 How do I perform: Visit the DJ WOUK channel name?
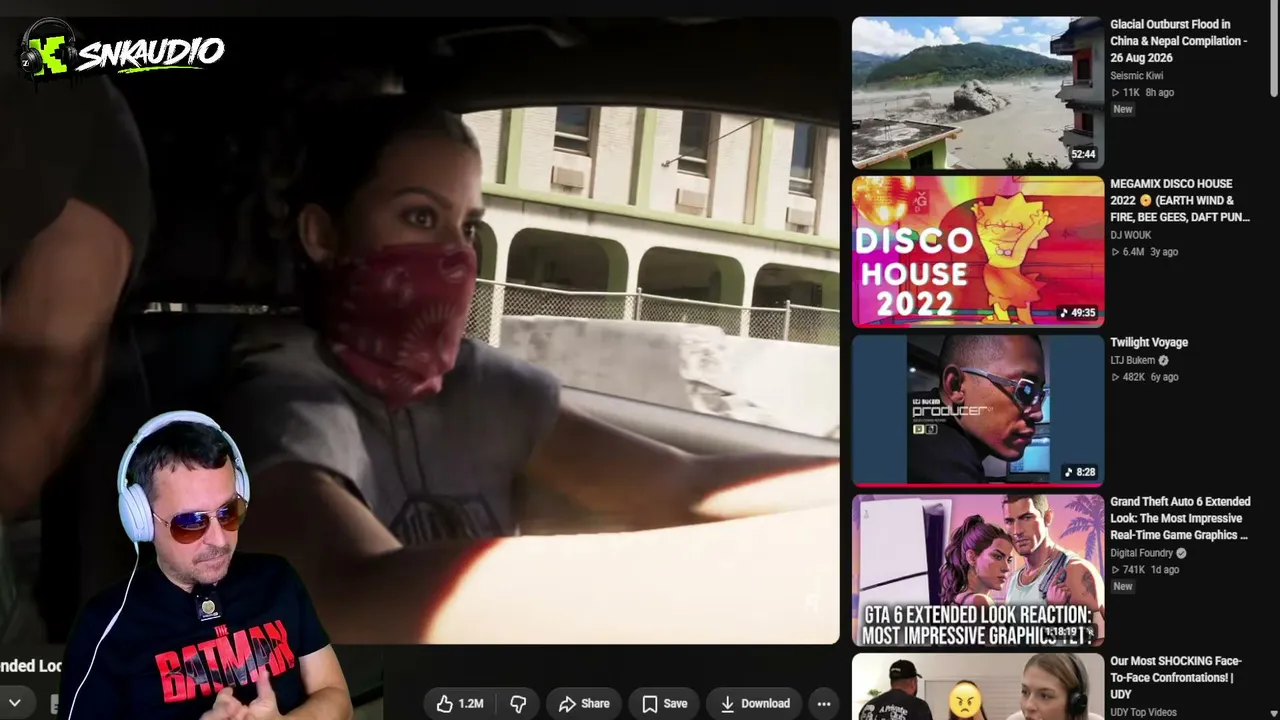click(x=1130, y=236)
